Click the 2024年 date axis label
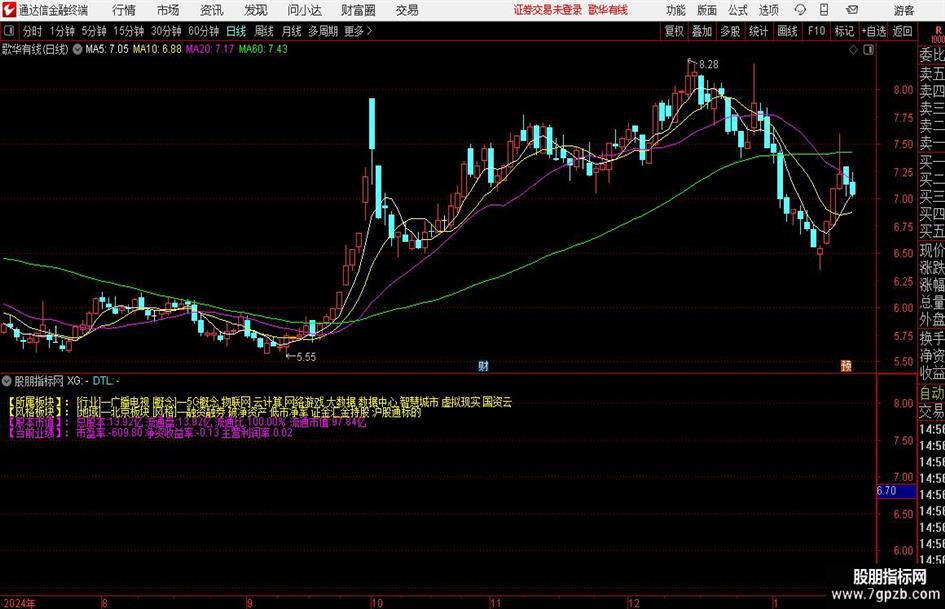Viewport: 945px width, 609px height. coord(19,603)
